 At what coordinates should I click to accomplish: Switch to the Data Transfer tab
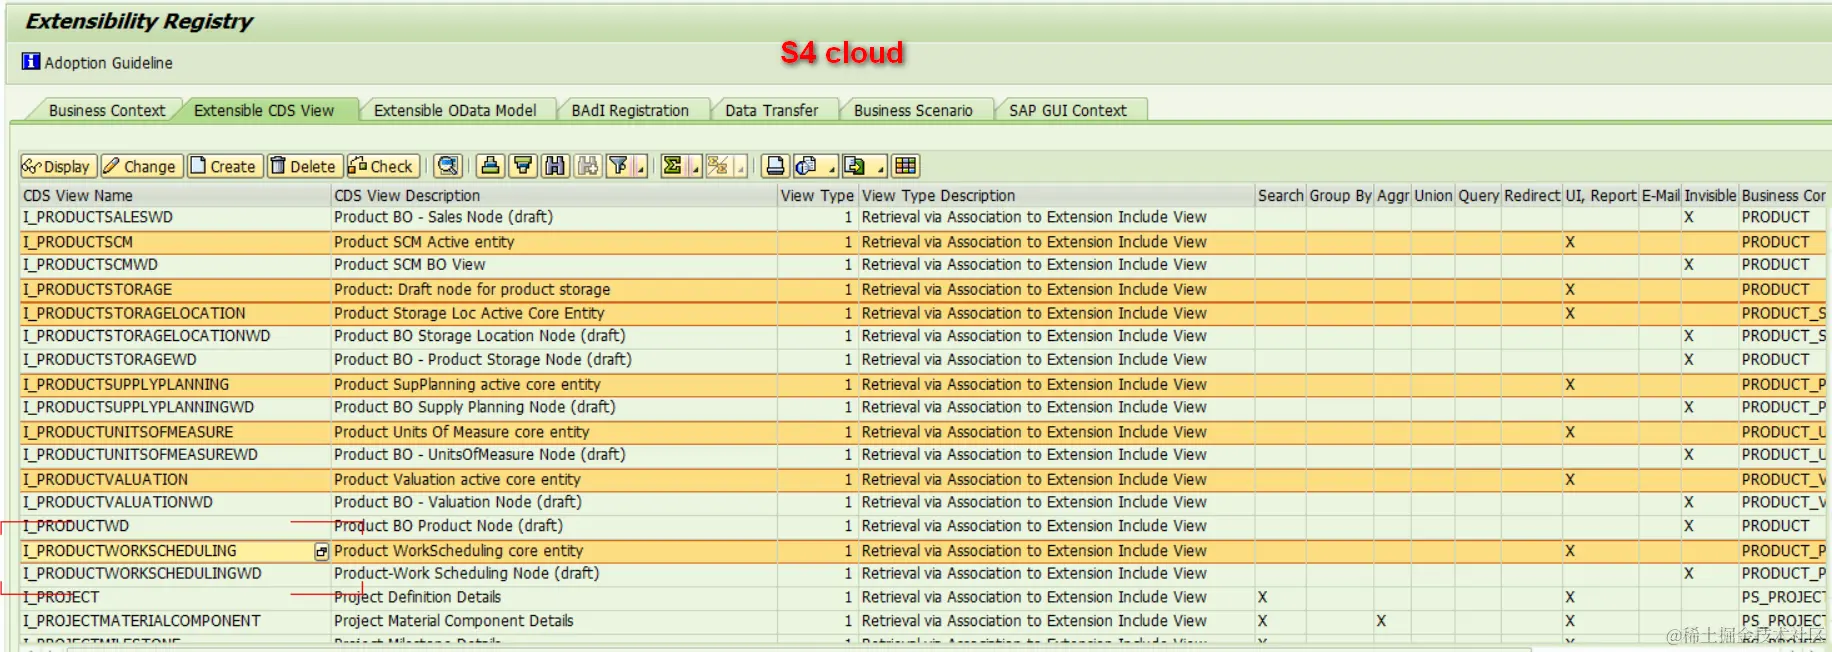tap(771, 110)
